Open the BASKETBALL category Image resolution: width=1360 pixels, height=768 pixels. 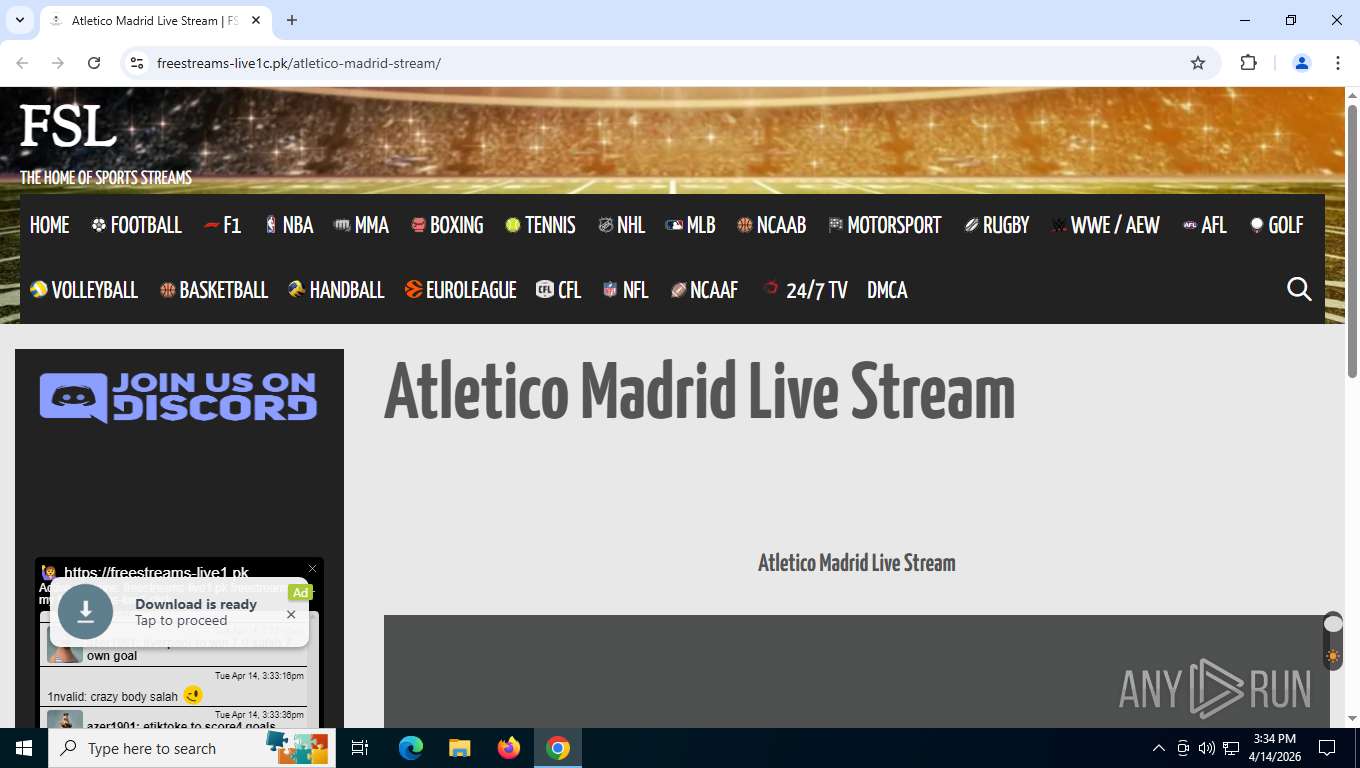point(214,290)
